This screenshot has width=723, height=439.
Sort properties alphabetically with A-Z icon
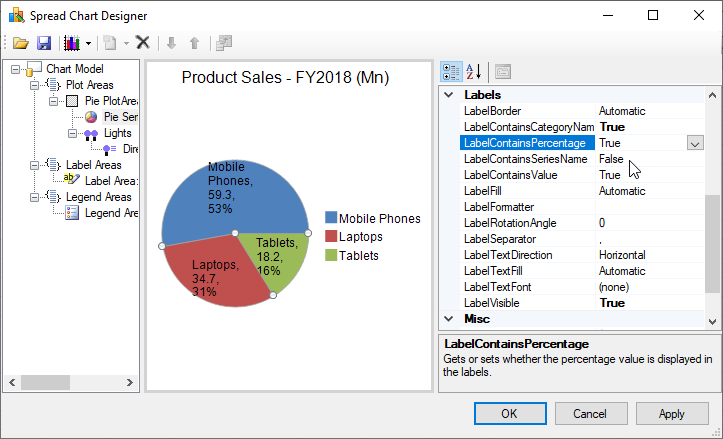474,71
